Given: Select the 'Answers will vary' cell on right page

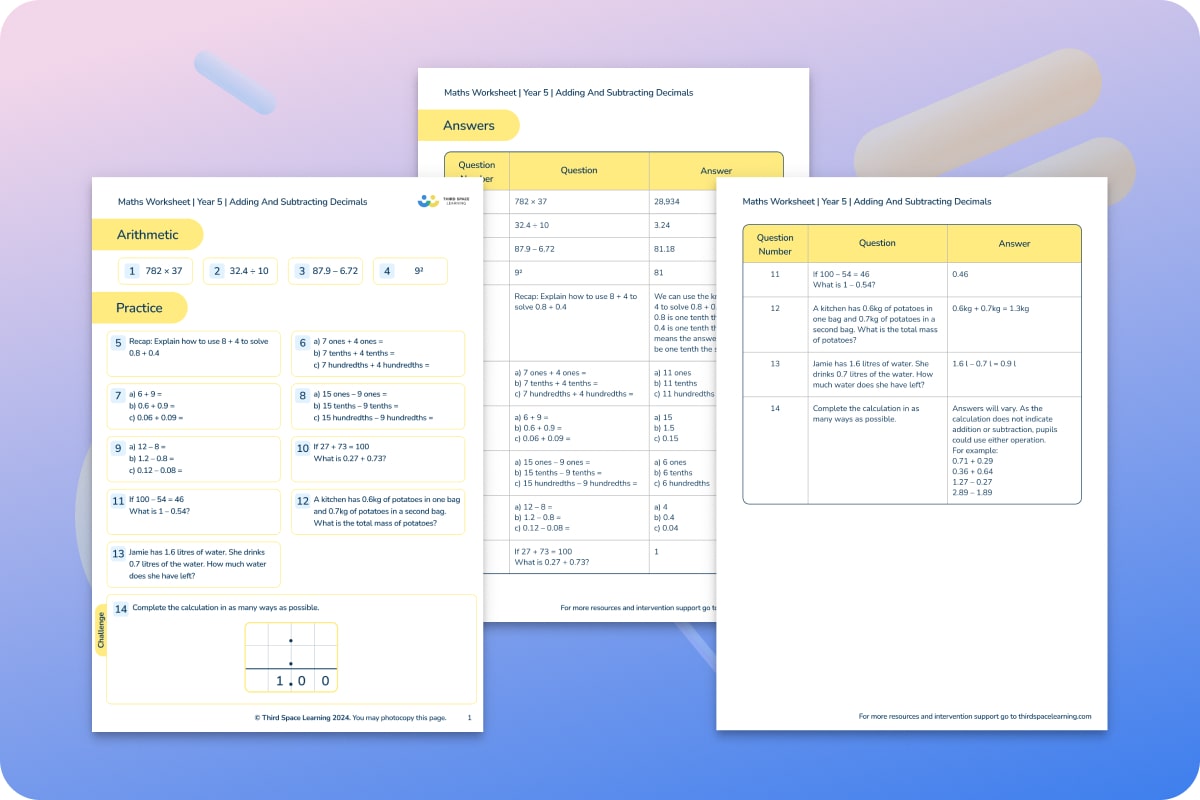Looking at the screenshot, I should [1014, 450].
